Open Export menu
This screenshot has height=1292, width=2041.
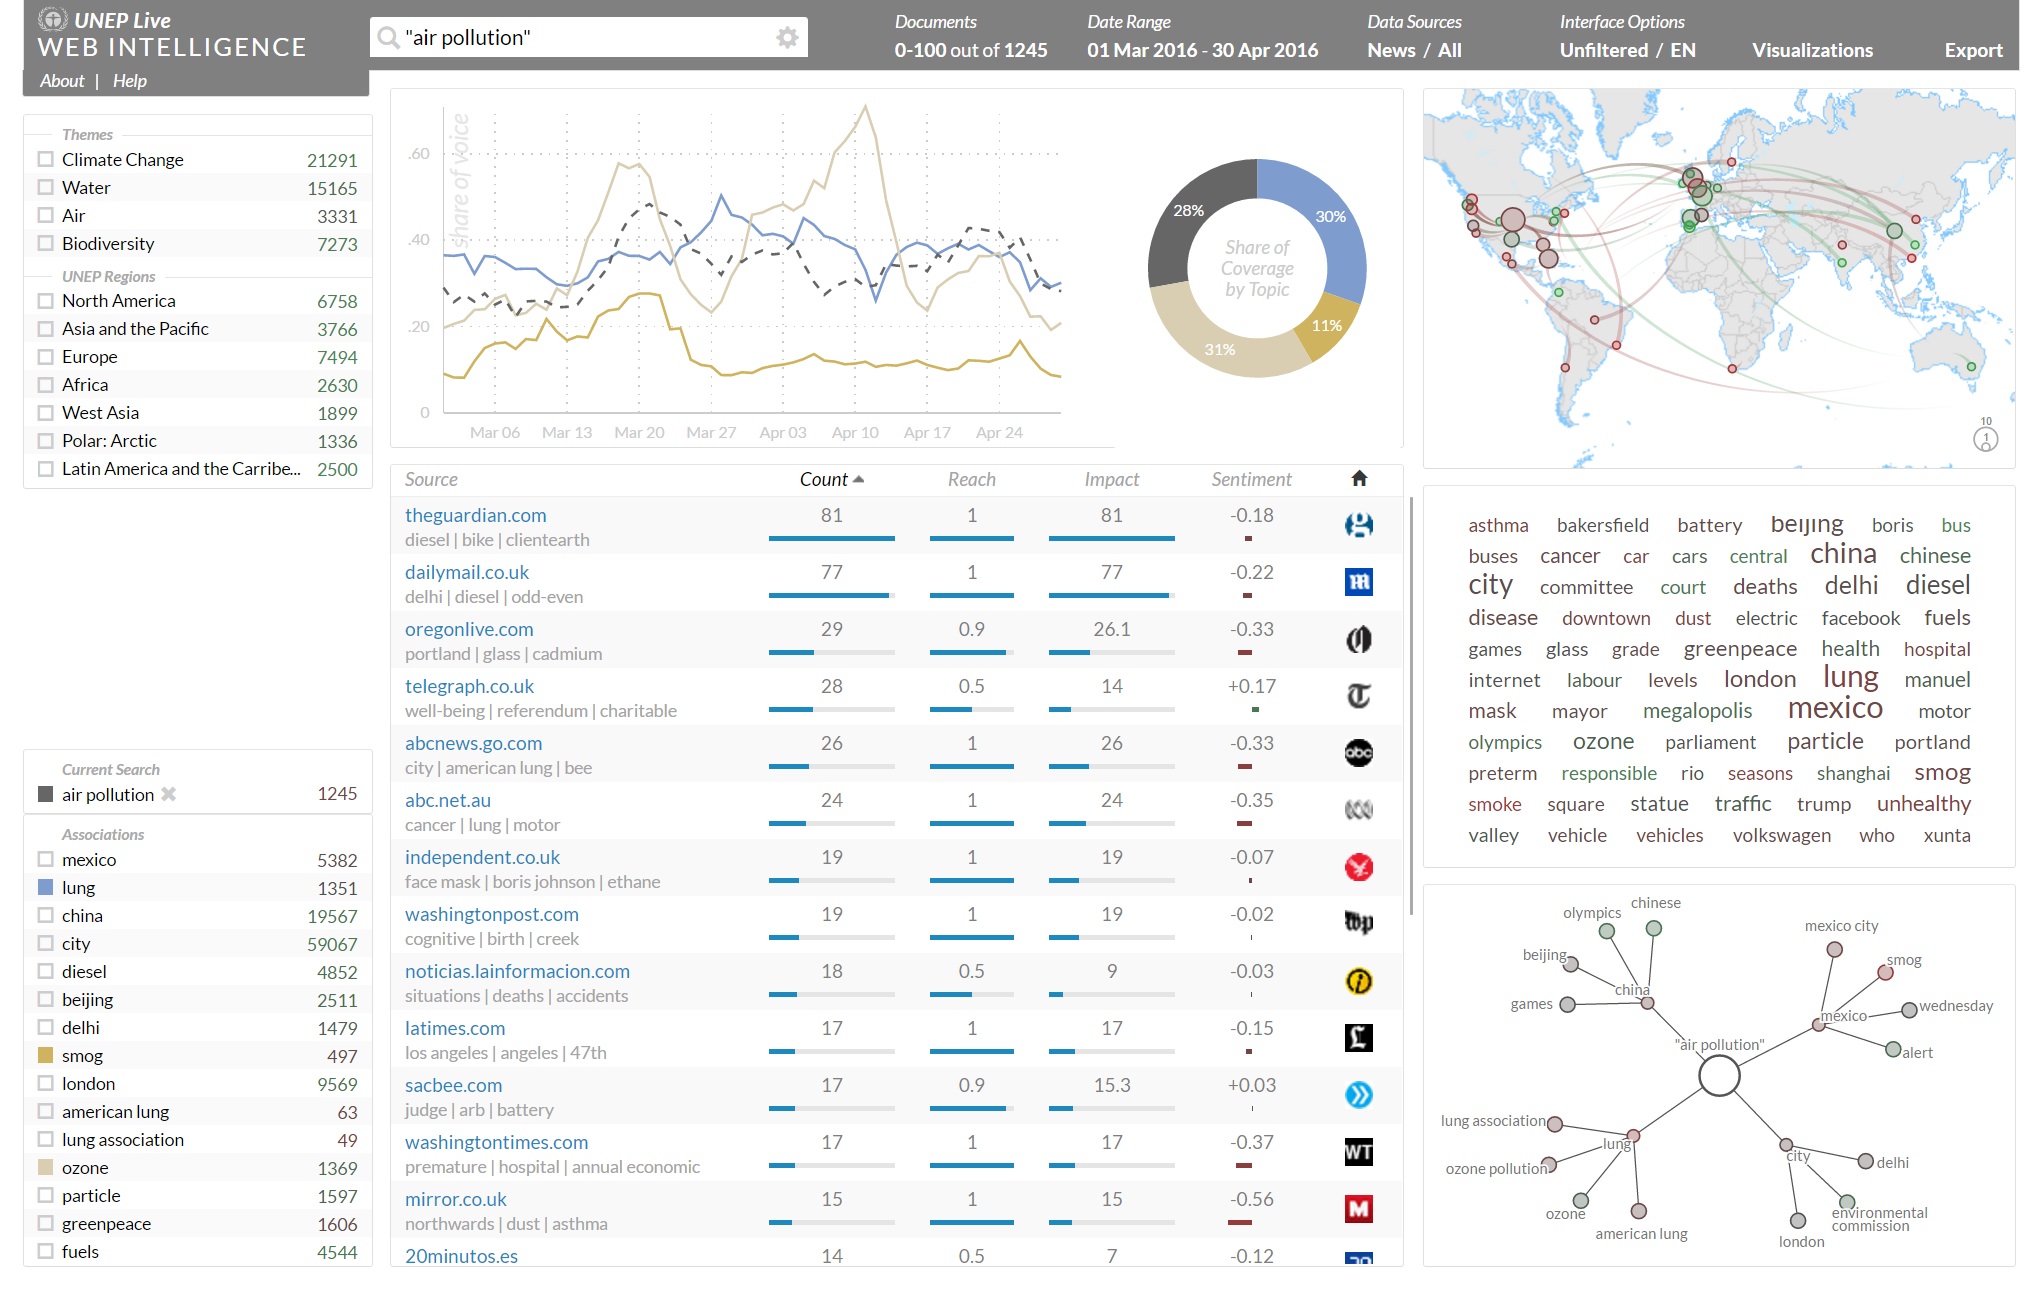pyautogui.click(x=1973, y=50)
